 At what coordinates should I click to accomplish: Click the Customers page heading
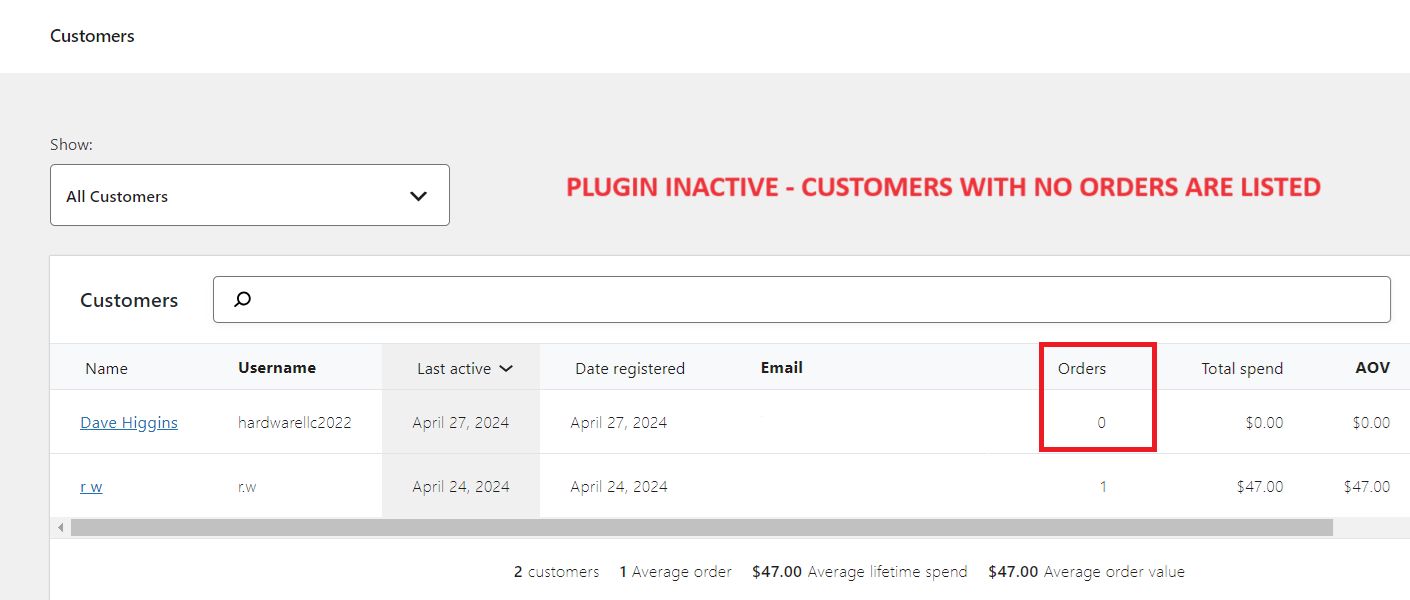pos(92,36)
